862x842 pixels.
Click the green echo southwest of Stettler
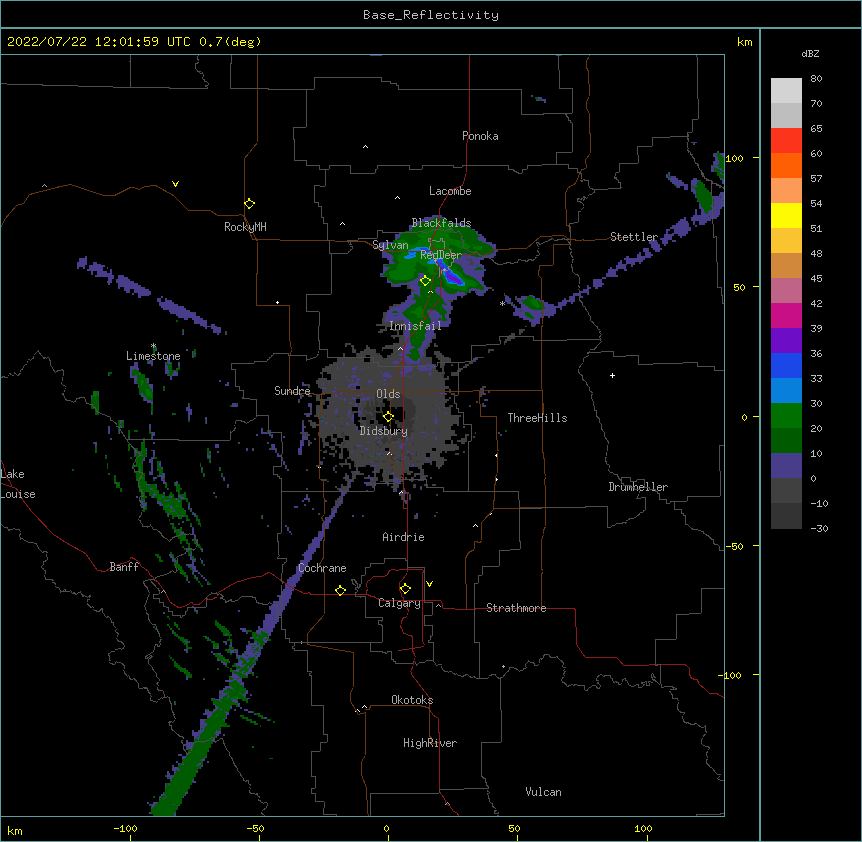pyautogui.click(x=531, y=304)
